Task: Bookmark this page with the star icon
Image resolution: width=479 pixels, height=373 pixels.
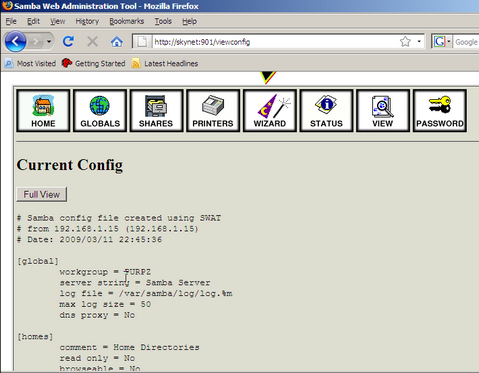Action: (405, 42)
